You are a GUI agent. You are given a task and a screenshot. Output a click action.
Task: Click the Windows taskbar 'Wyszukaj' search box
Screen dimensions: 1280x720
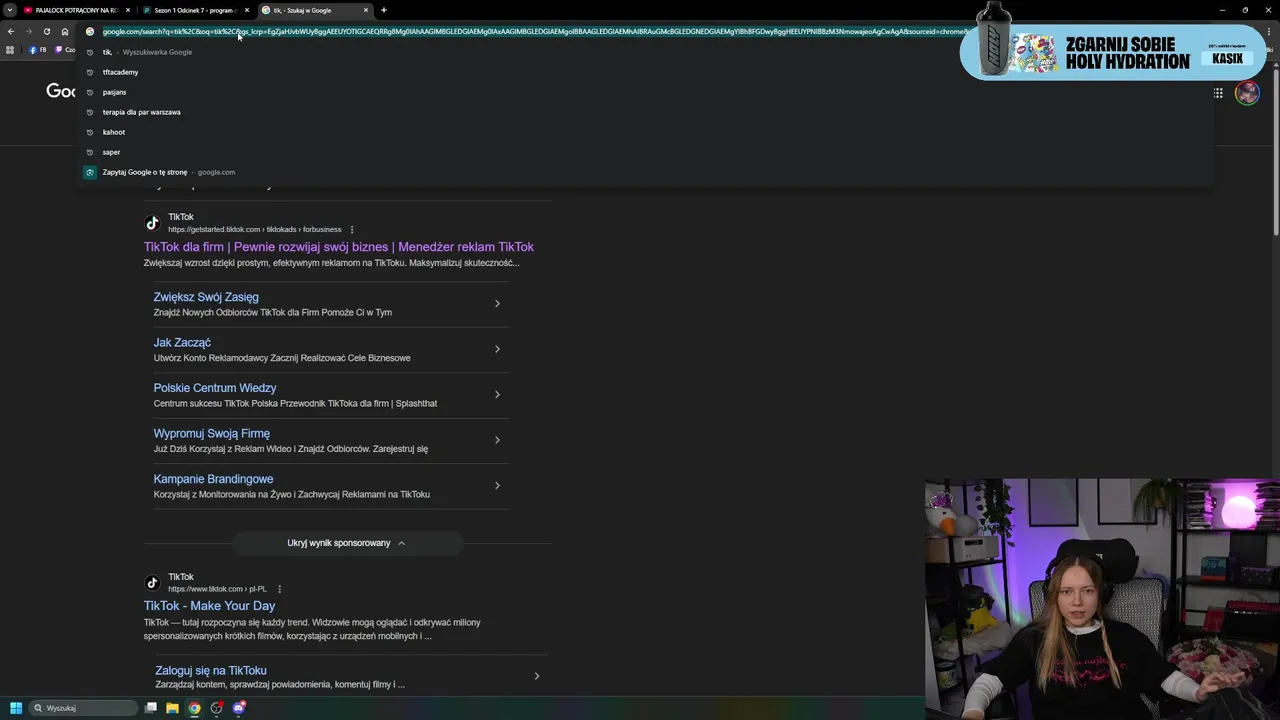(x=84, y=708)
